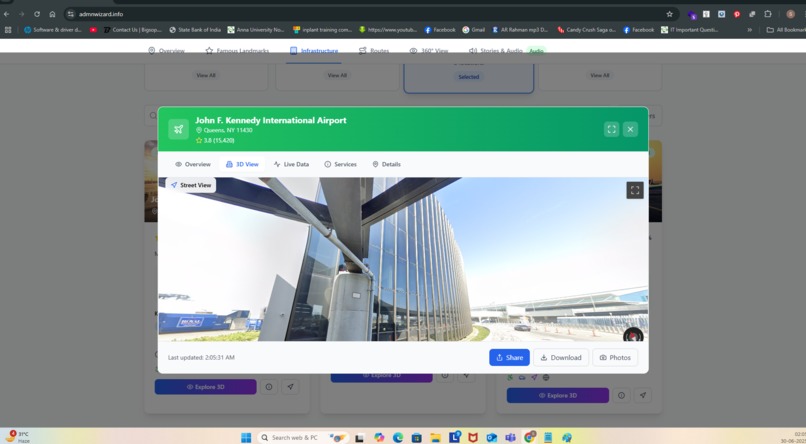Open the Infrastructure page tab
The height and width of the screenshot is (444, 806).
314,50
